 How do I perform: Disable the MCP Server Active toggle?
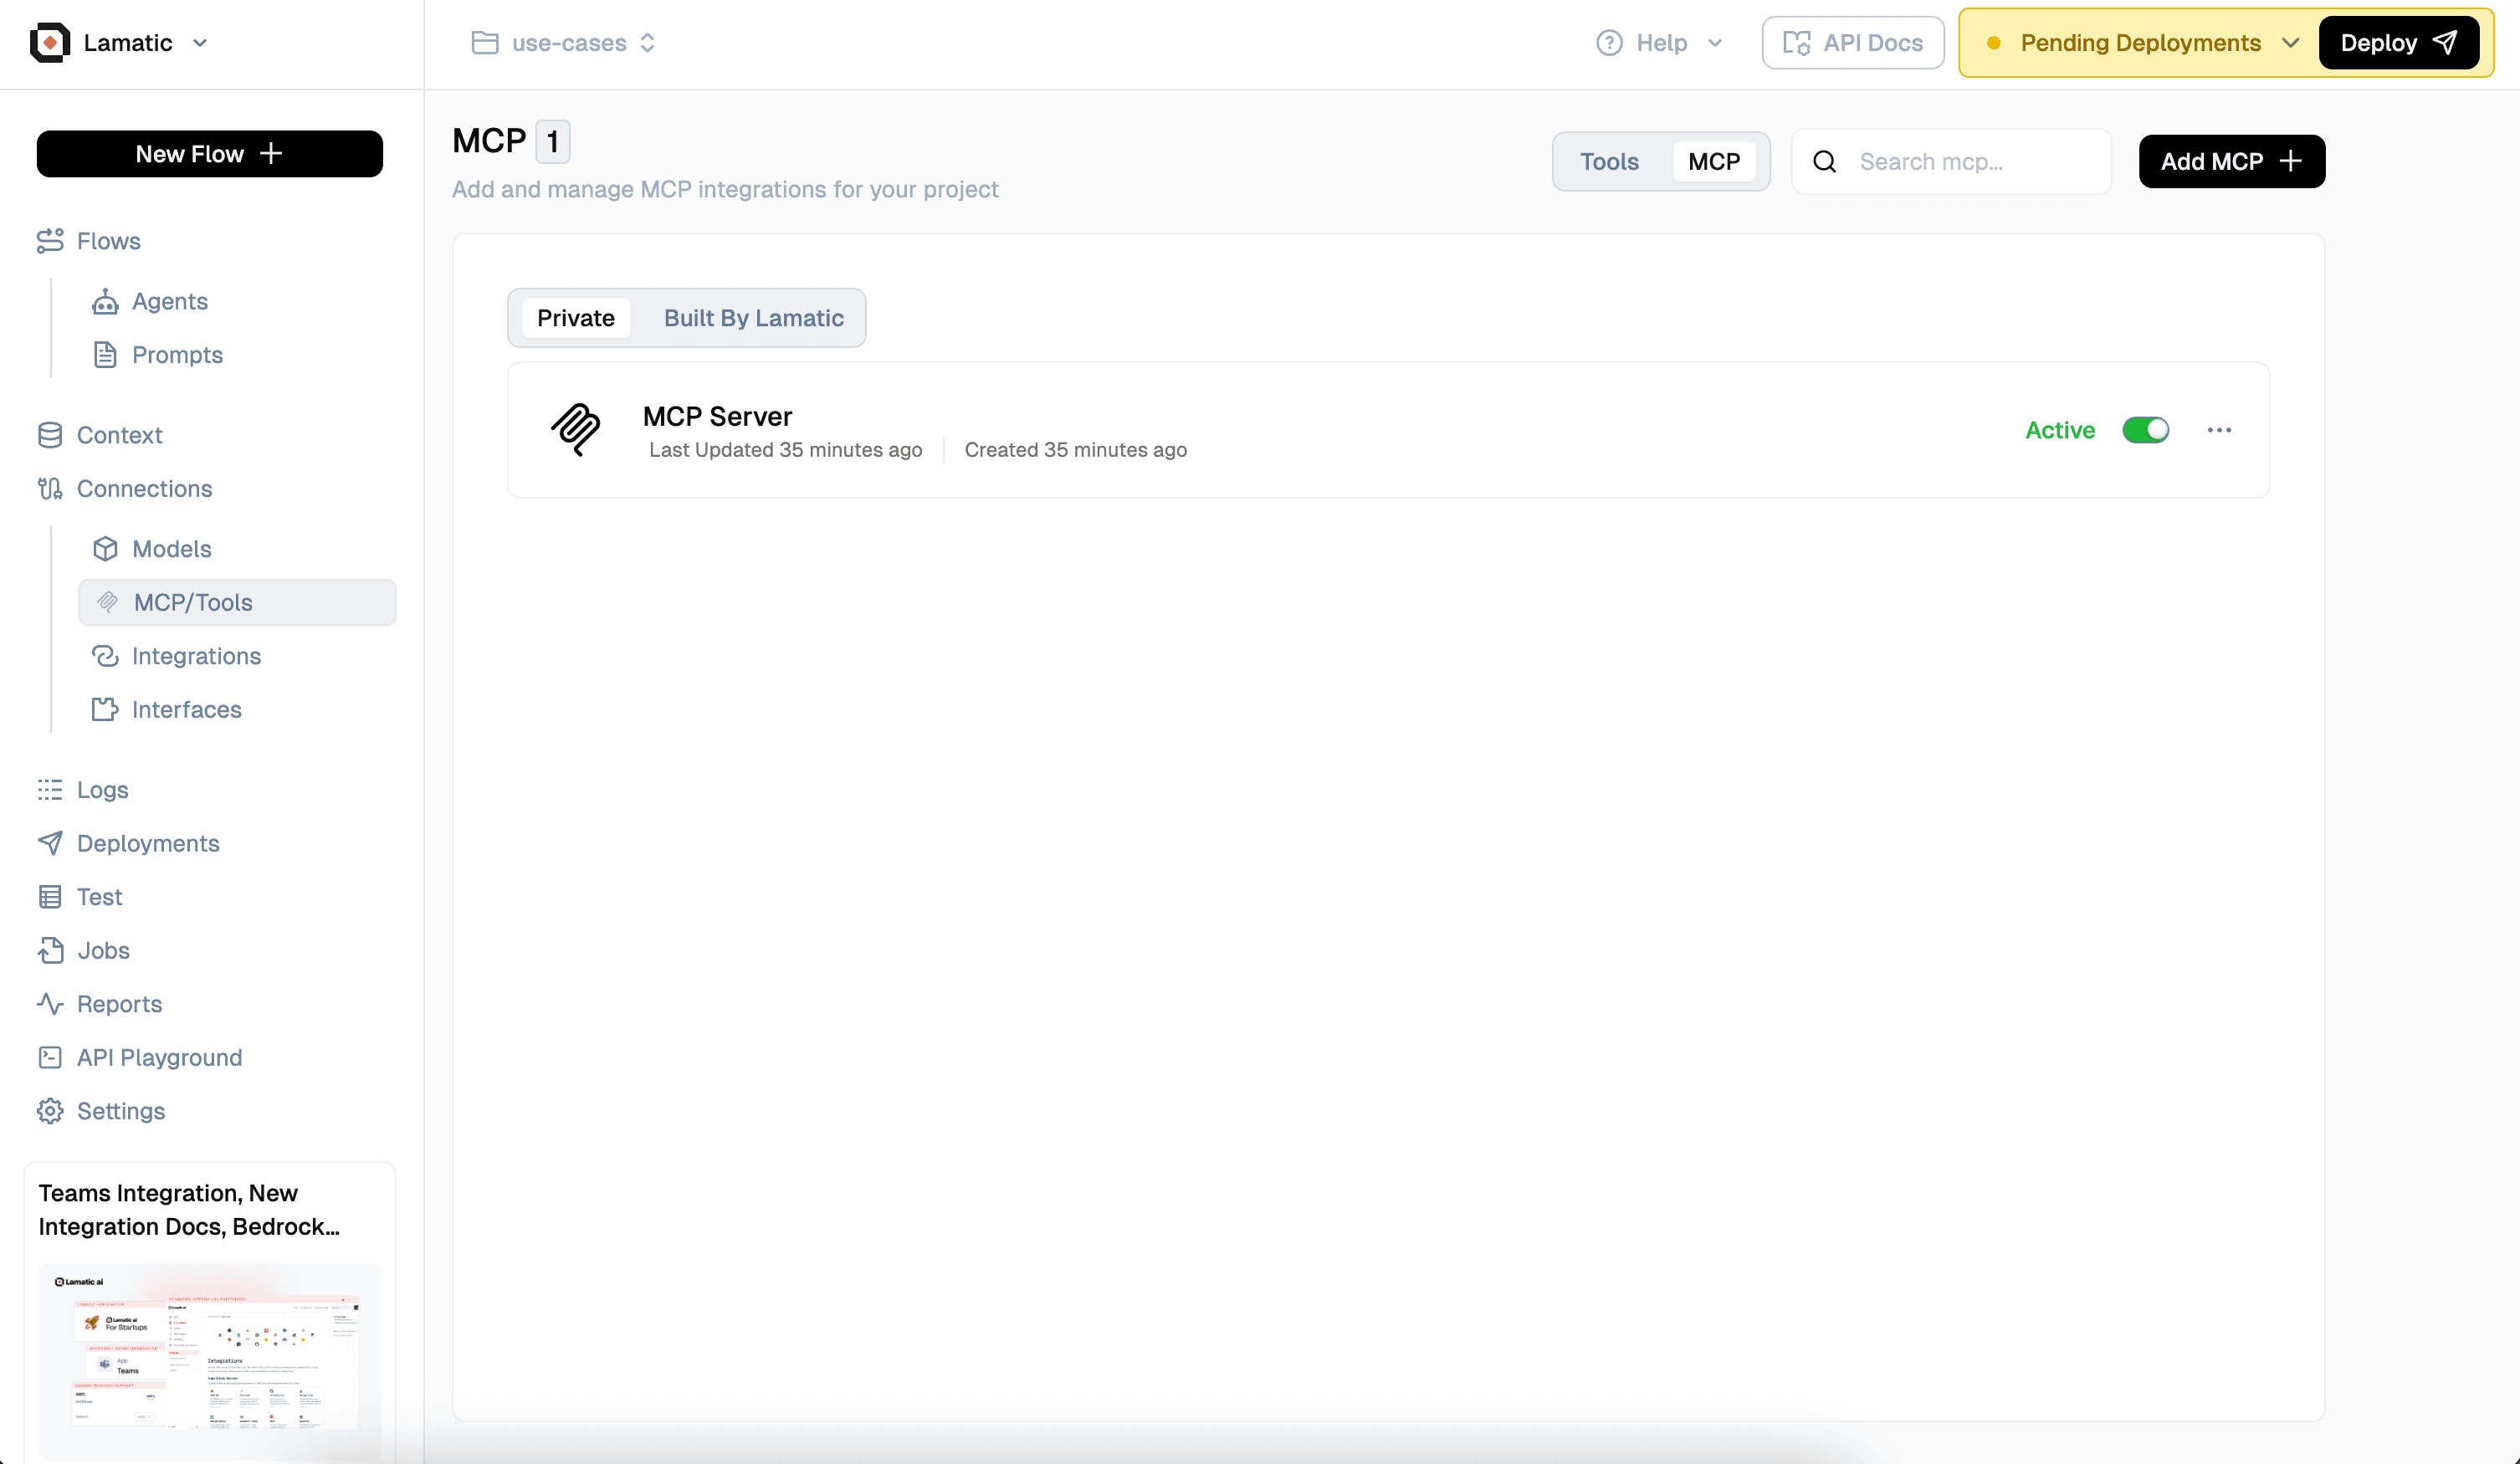click(2145, 430)
